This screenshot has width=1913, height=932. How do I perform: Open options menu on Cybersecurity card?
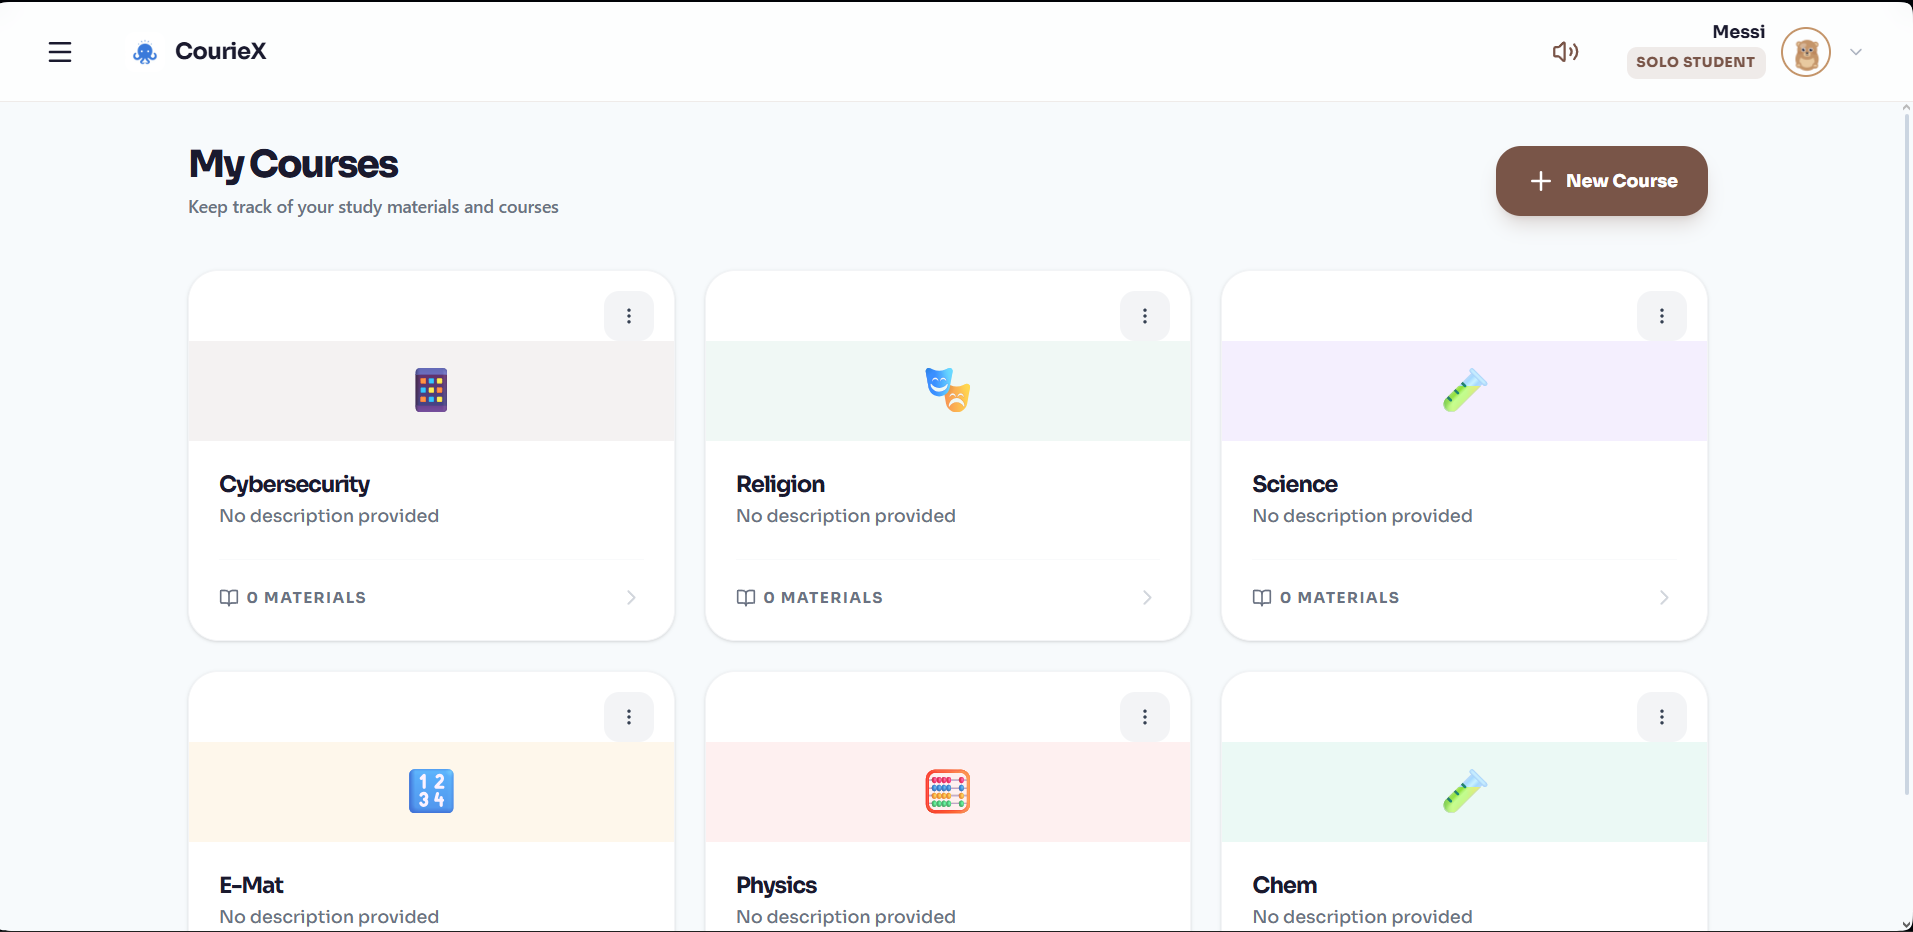tap(629, 316)
